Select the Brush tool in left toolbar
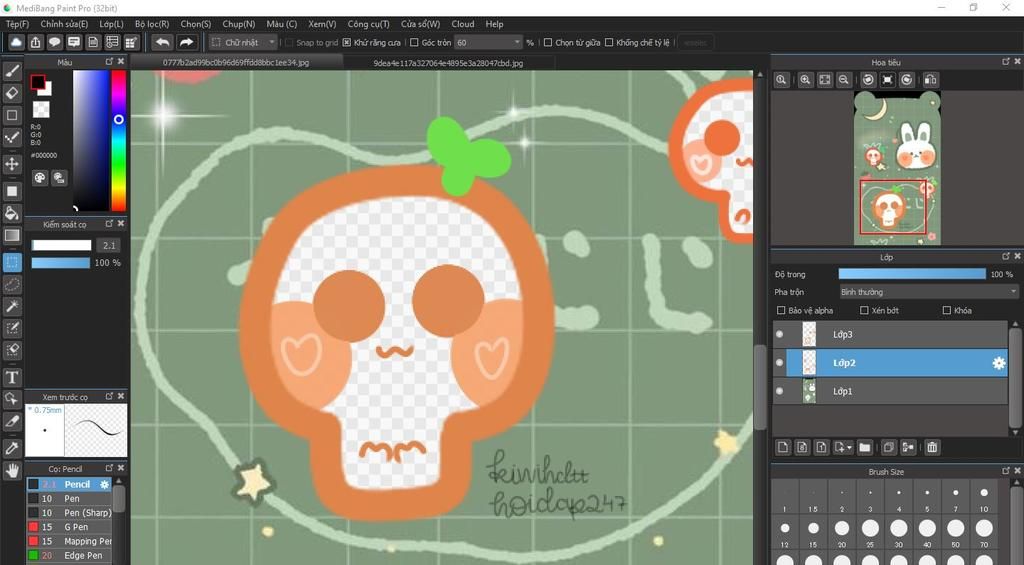The height and width of the screenshot is (565, 1024). pos(12,71)
